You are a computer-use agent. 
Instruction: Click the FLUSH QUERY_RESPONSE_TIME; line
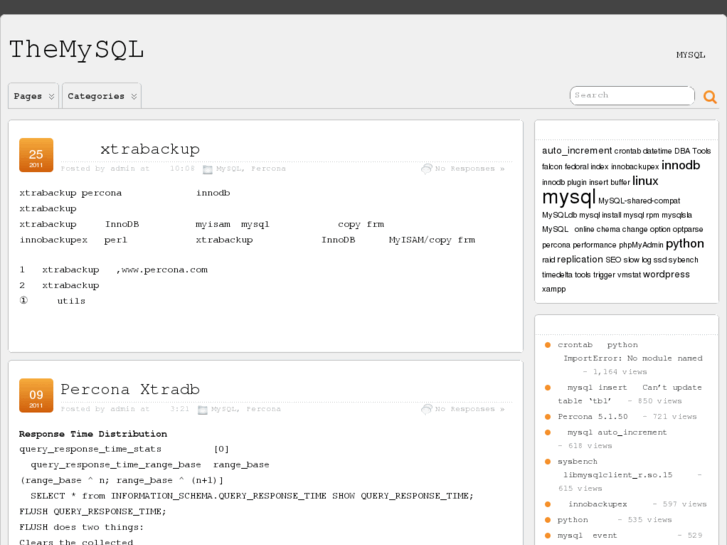93,512
